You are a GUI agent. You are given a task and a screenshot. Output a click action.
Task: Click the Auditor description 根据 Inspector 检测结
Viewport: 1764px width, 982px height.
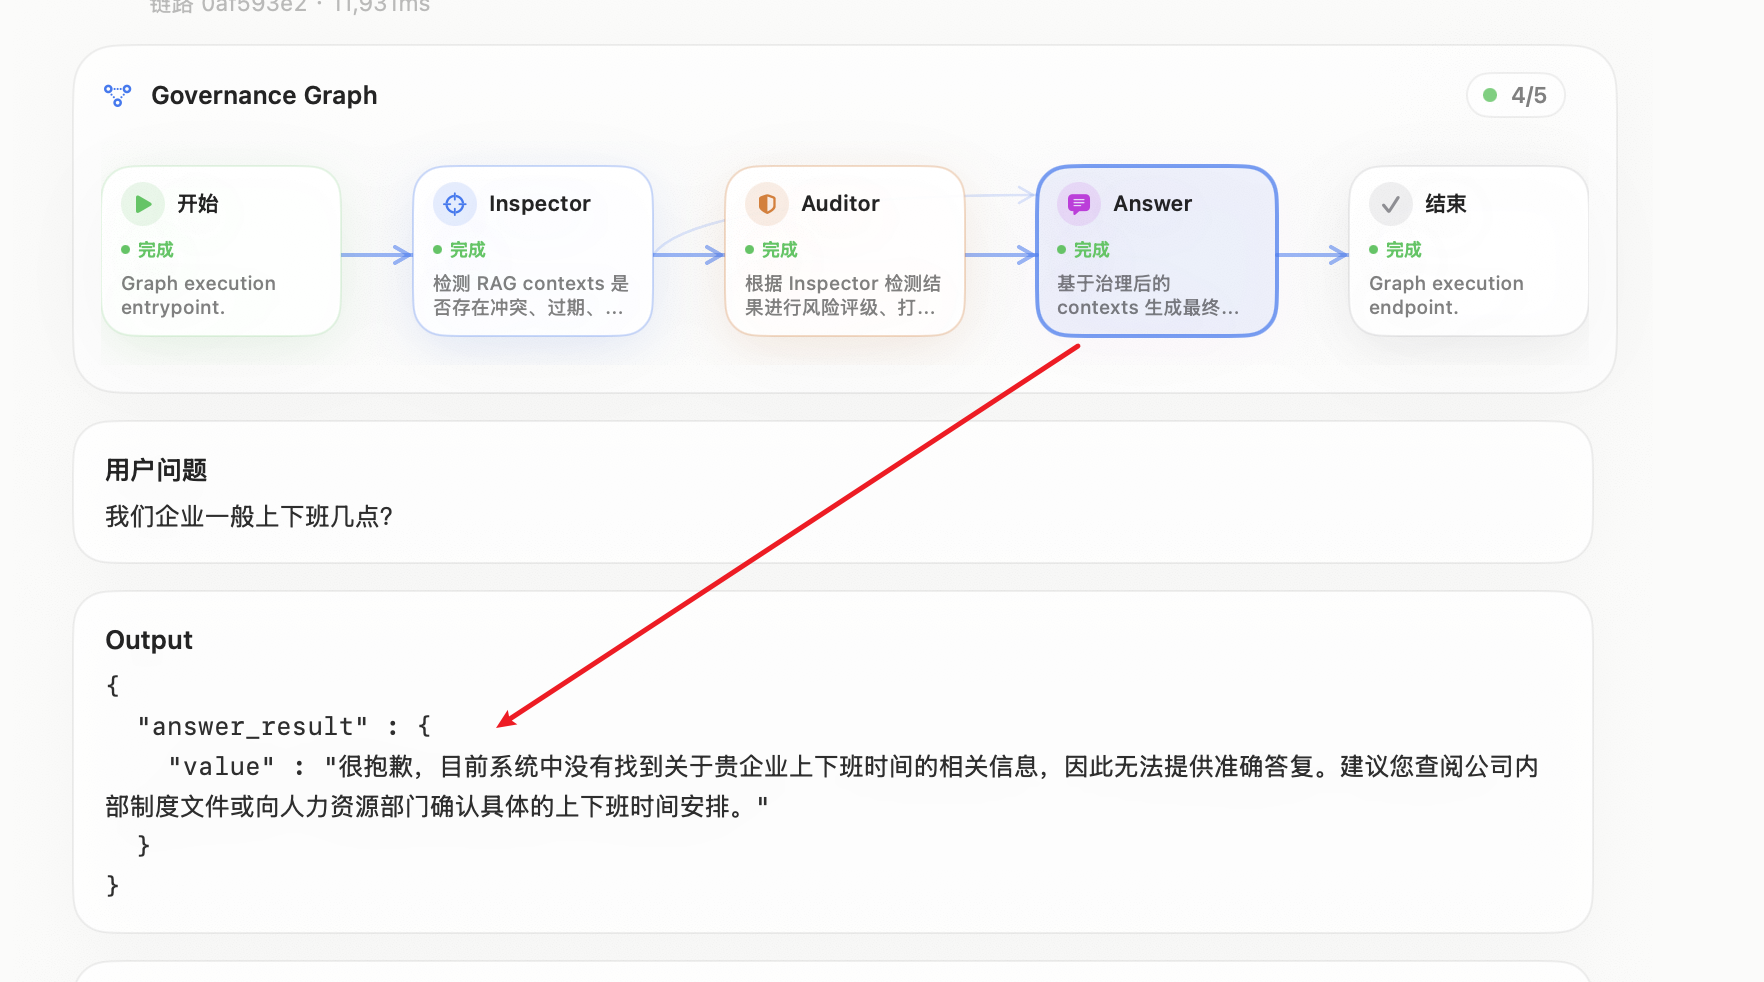pyautogui.click(x=843, y=295)
